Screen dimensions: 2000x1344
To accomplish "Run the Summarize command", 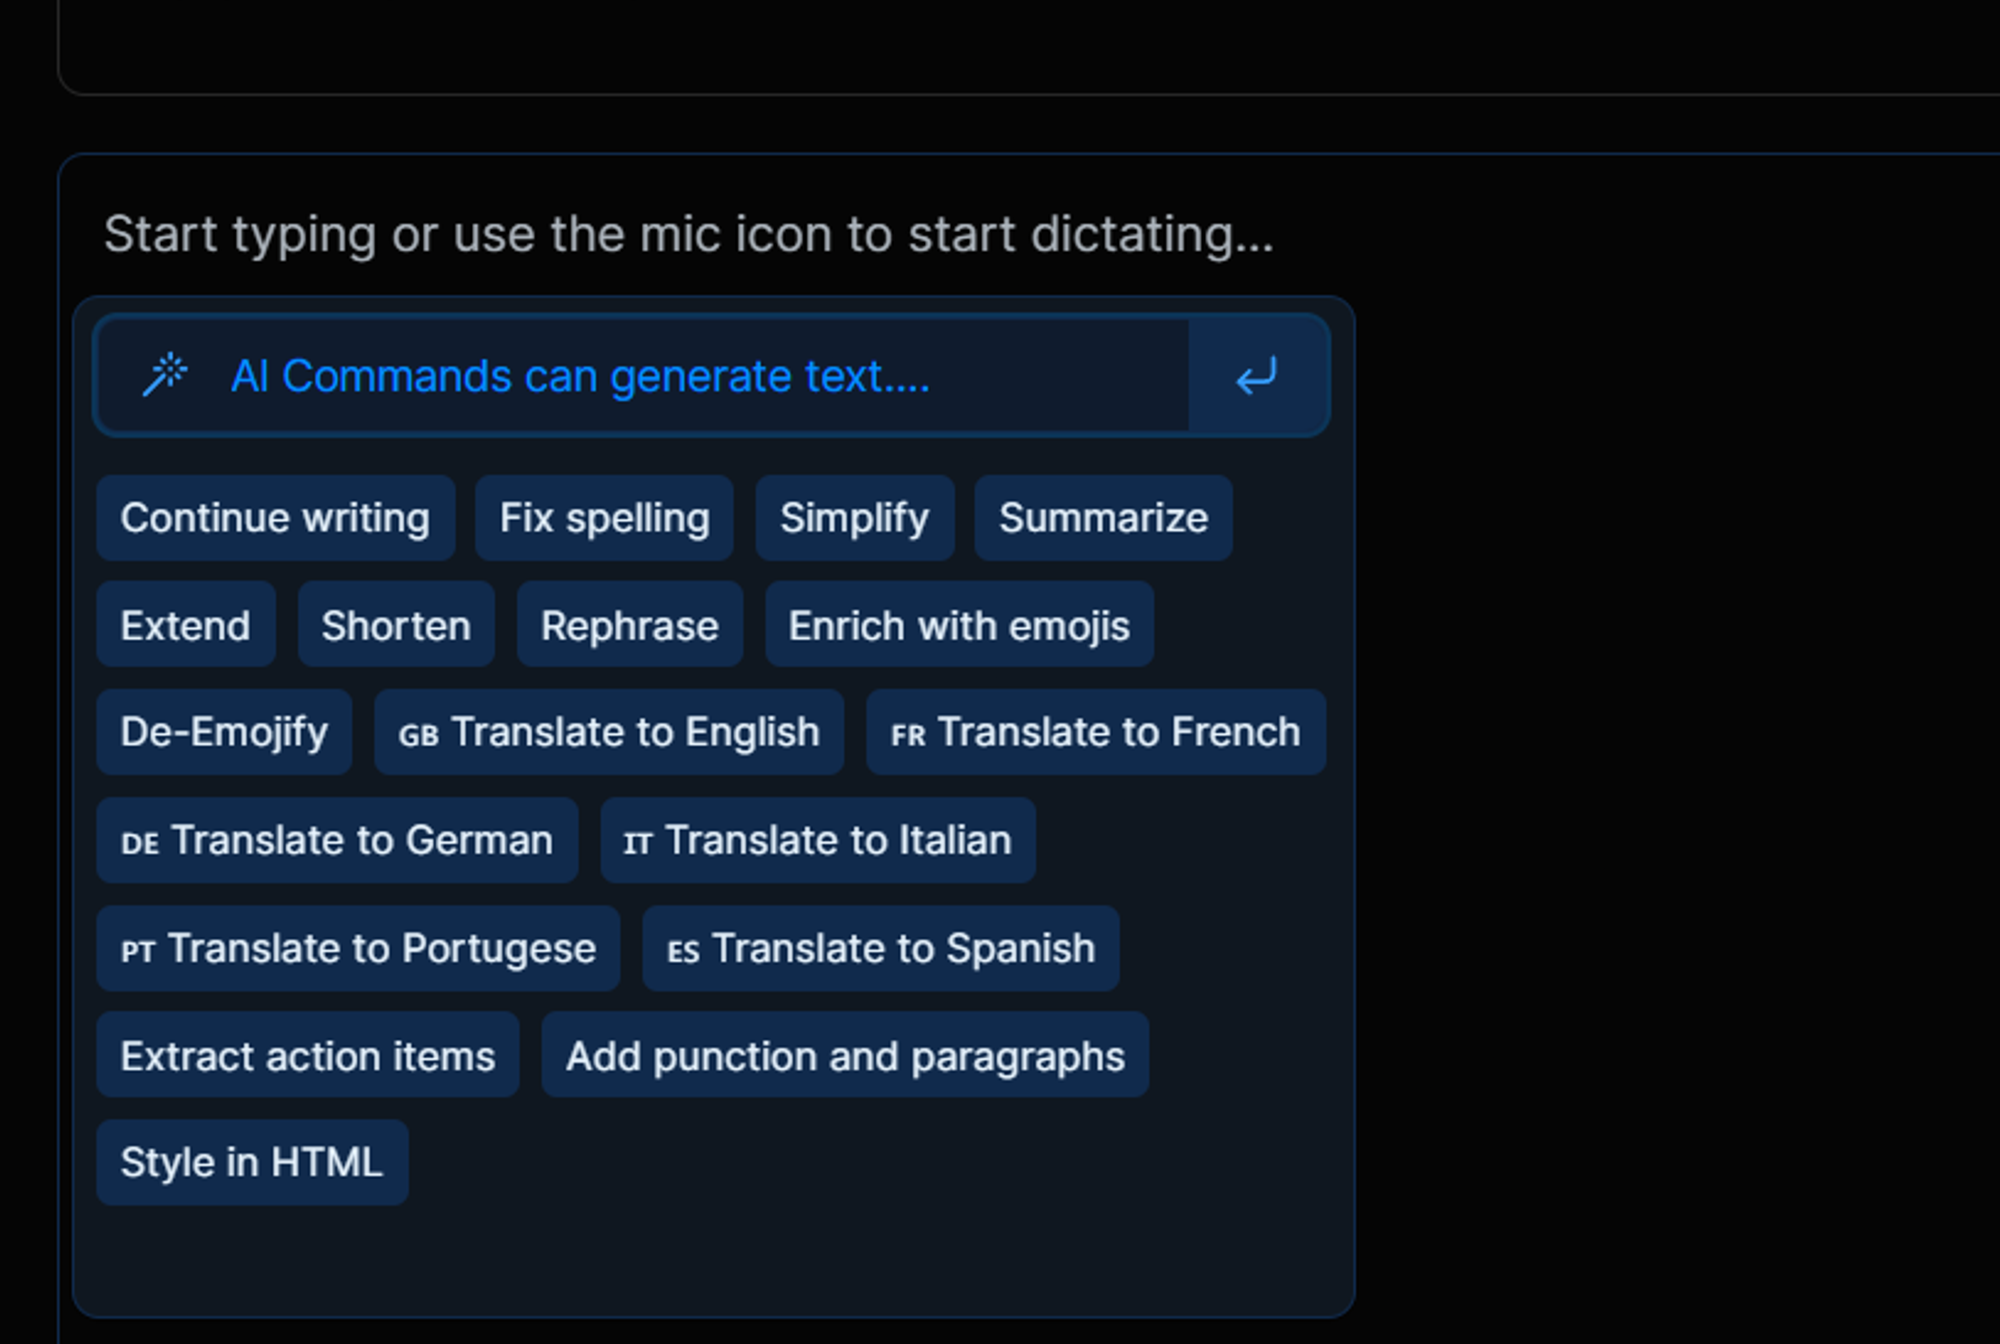I will tap(1103, 518).
